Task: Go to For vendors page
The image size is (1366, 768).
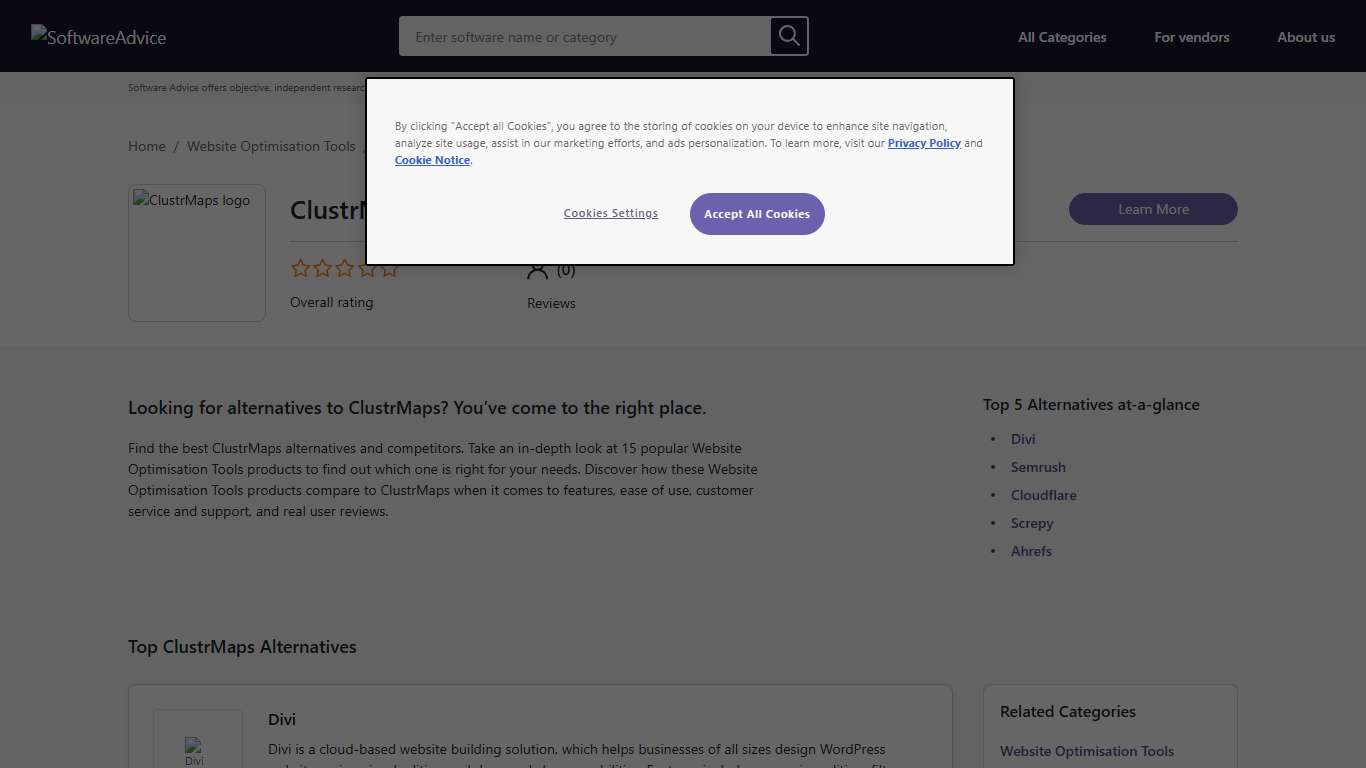Action: click(1191, 37)
